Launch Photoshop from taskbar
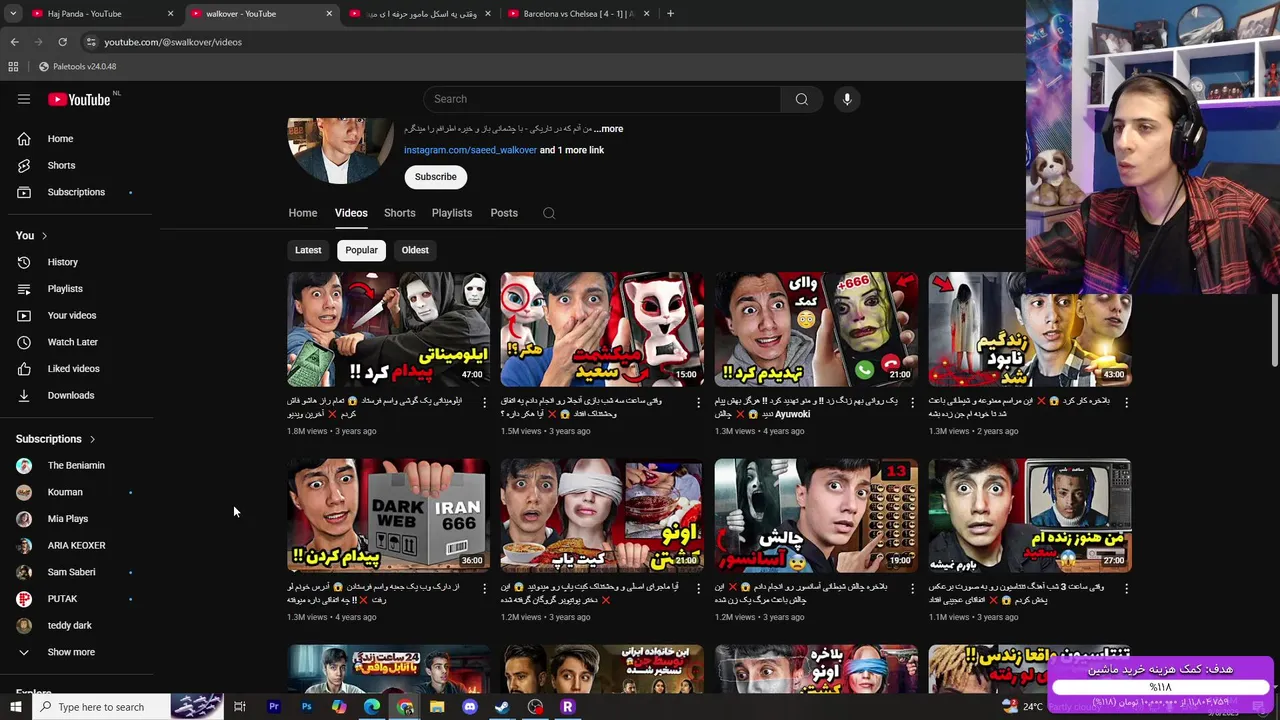The height and width of the screenshot is (720, 1280). coord(306,707)
